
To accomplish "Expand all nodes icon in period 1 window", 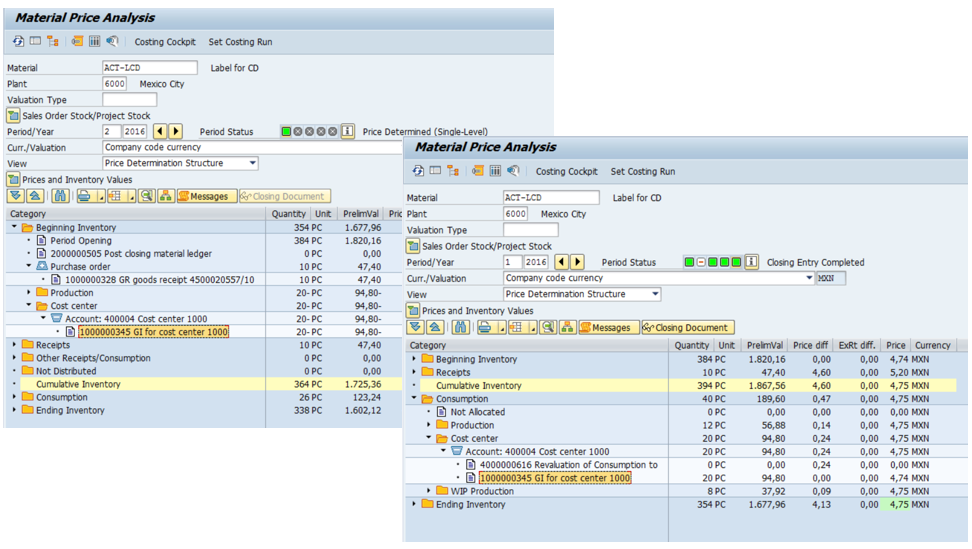I will coord(415,328).
